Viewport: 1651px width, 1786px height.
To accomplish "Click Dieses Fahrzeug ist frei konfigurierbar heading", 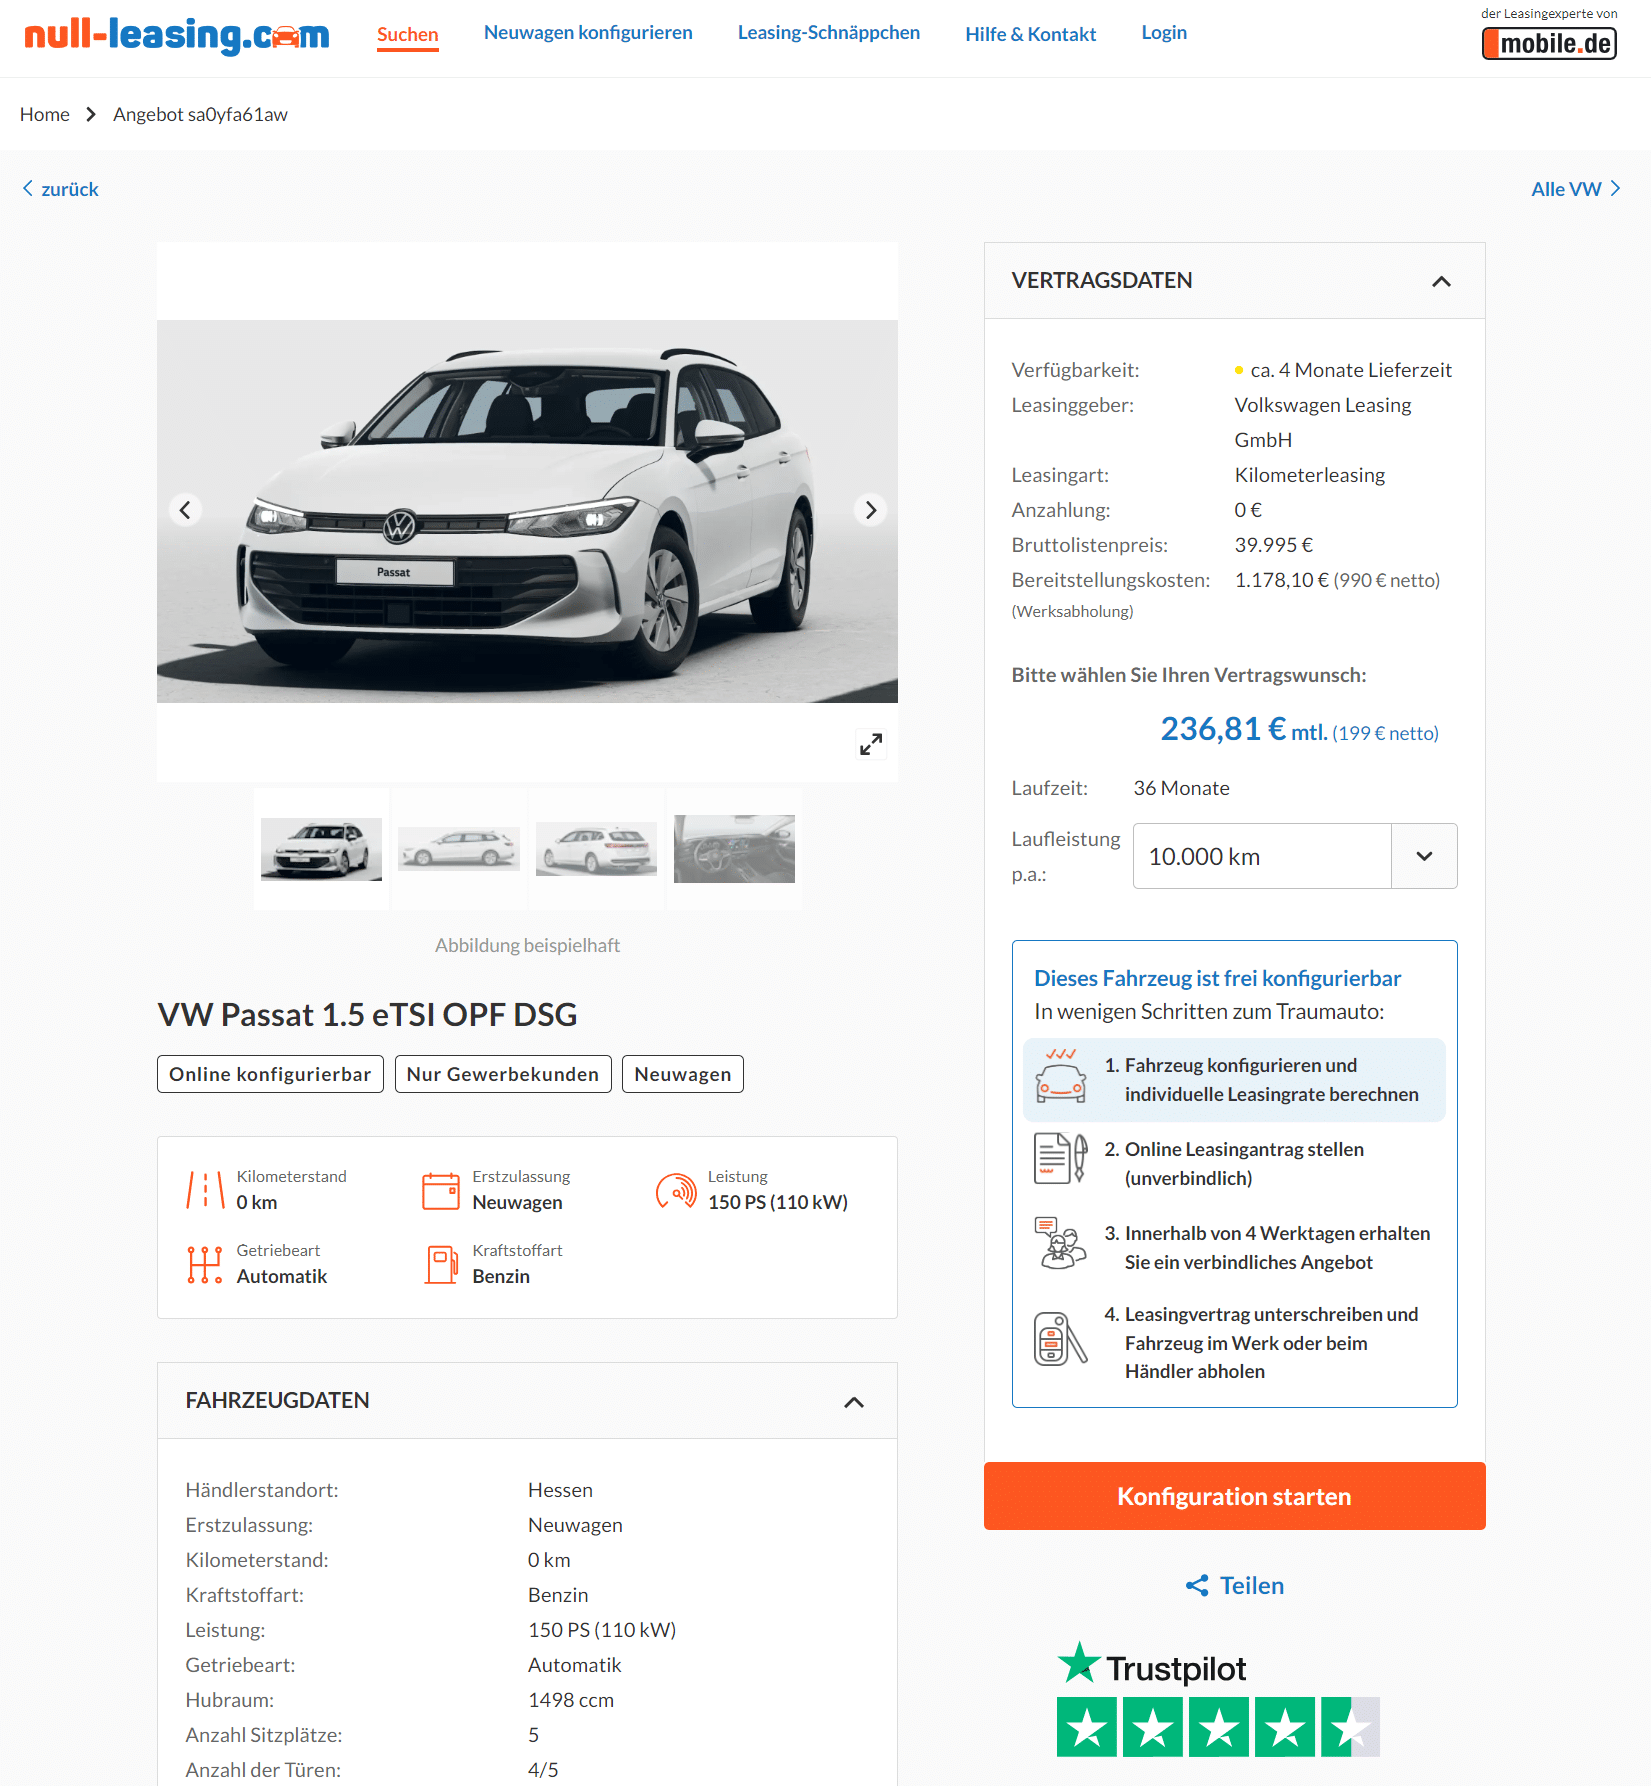I will [1217, 978].
